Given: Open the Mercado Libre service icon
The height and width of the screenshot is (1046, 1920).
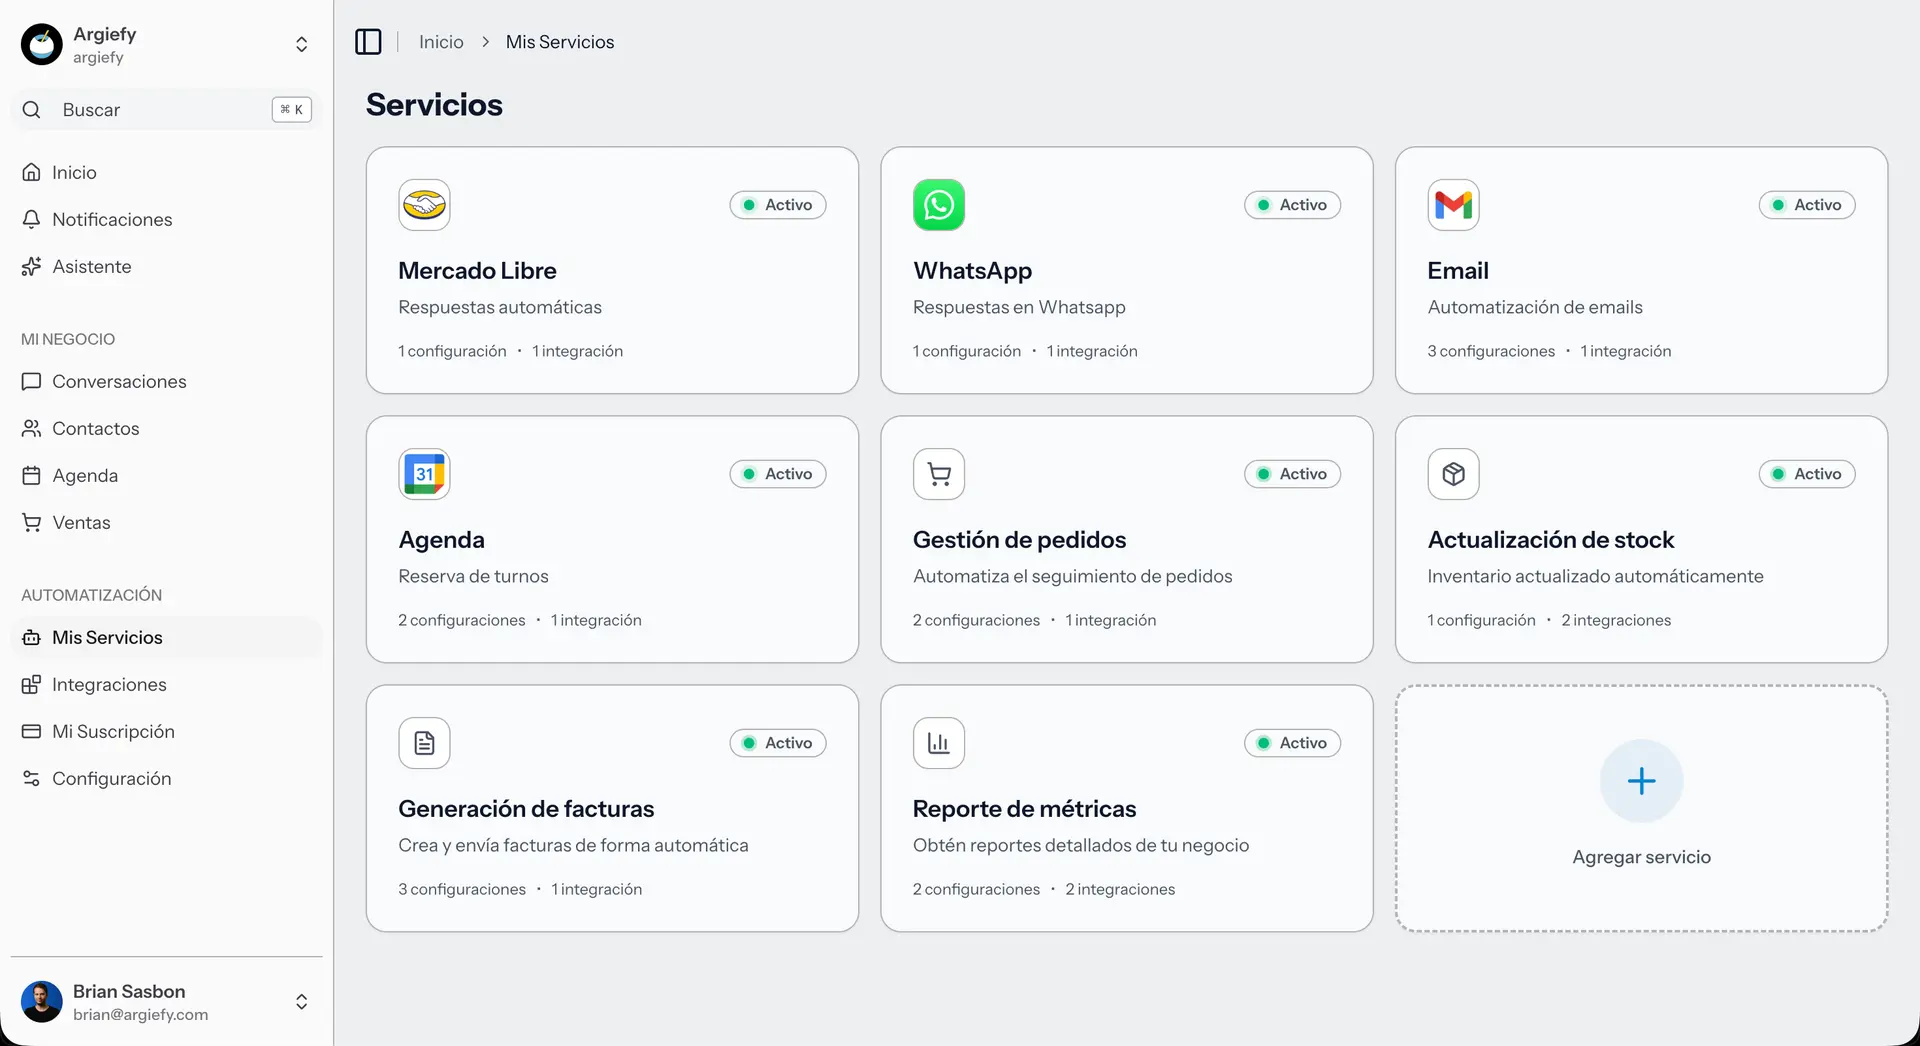Looking at the screenshot, I should [424, 205].
